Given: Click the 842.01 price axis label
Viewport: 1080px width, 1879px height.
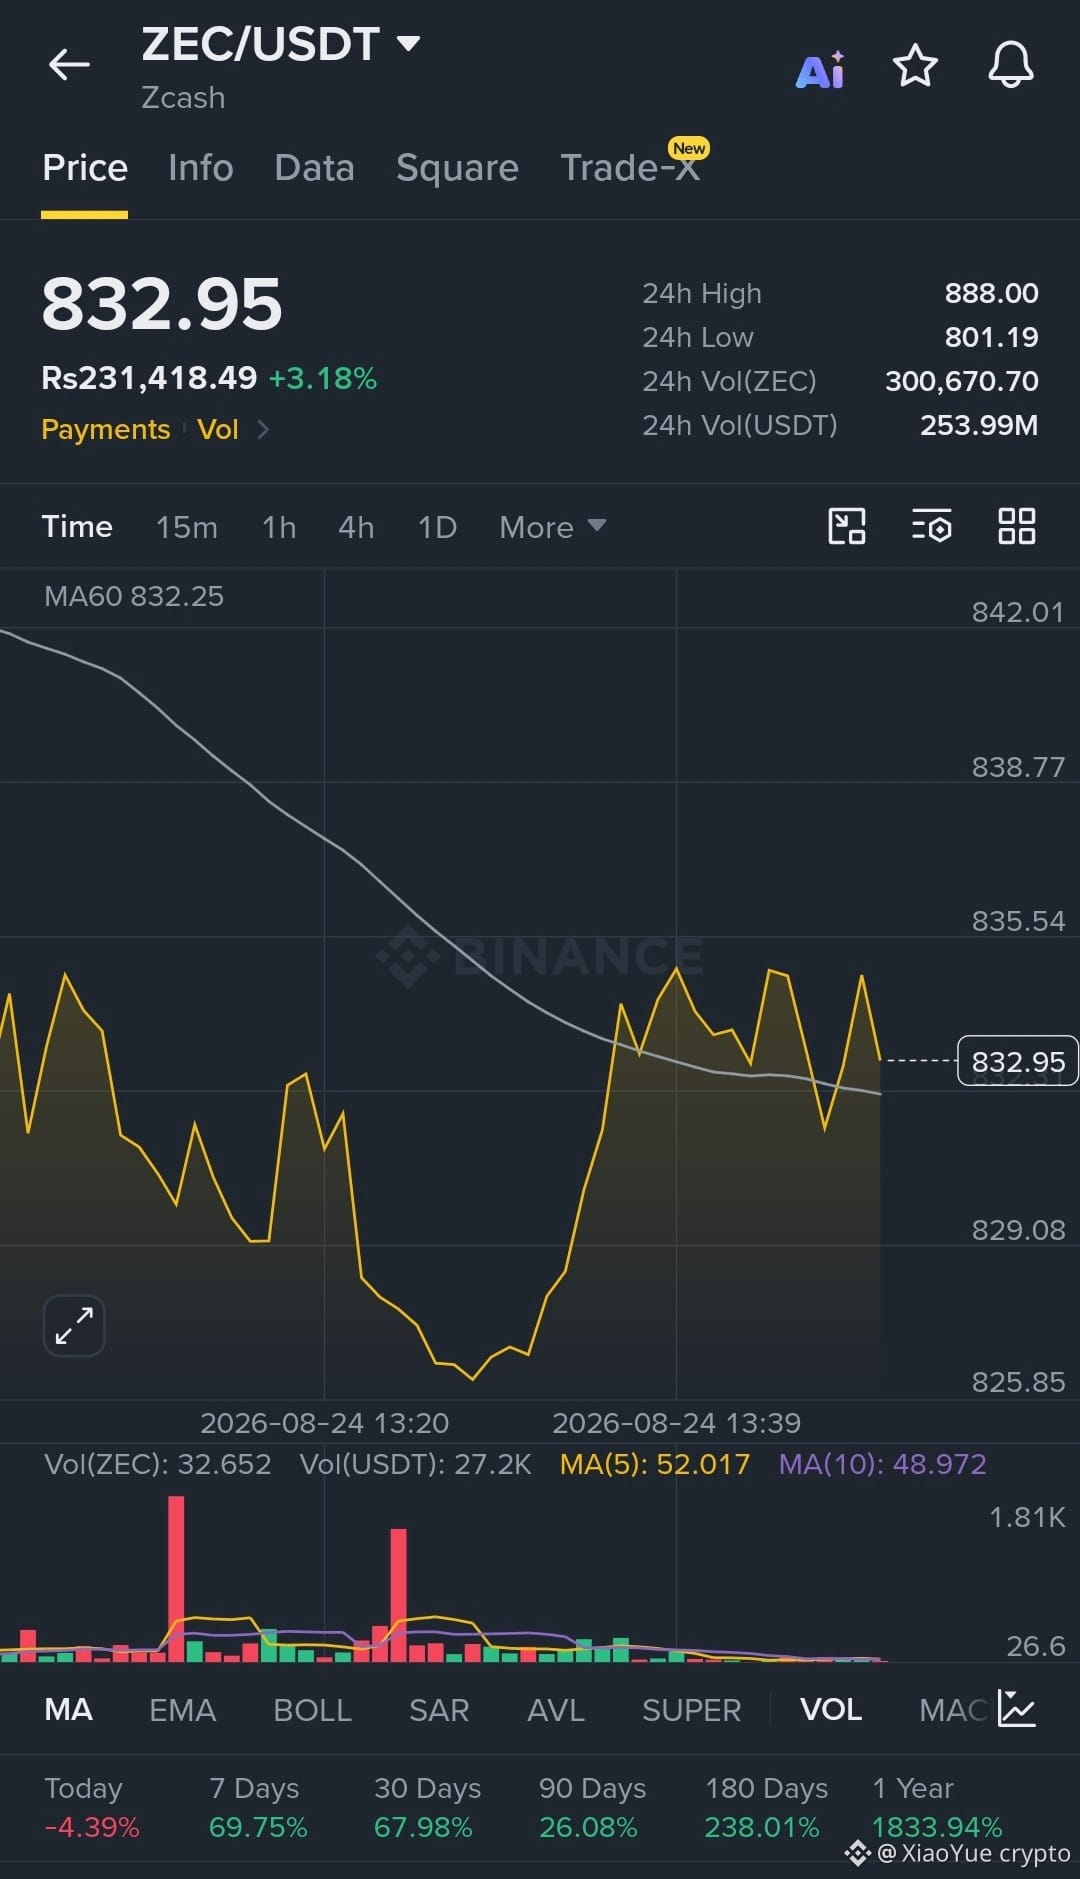Looking at the screenshot, I should pos(1018,612).
